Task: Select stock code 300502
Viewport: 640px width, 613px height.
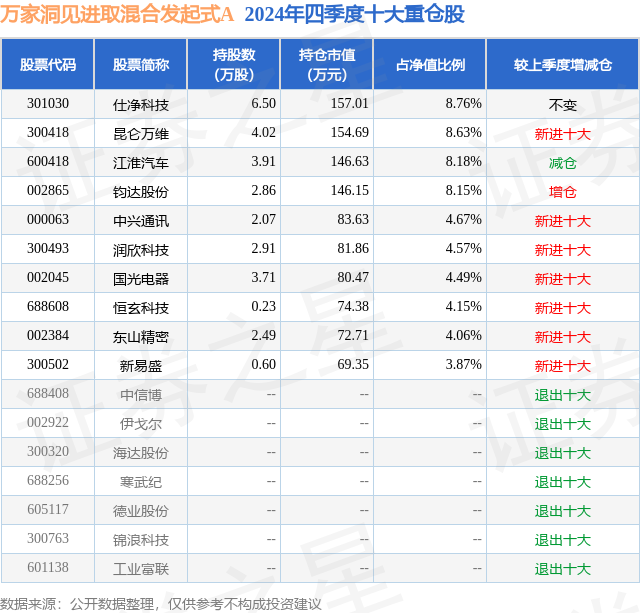Action: click(x=48, y=364)
